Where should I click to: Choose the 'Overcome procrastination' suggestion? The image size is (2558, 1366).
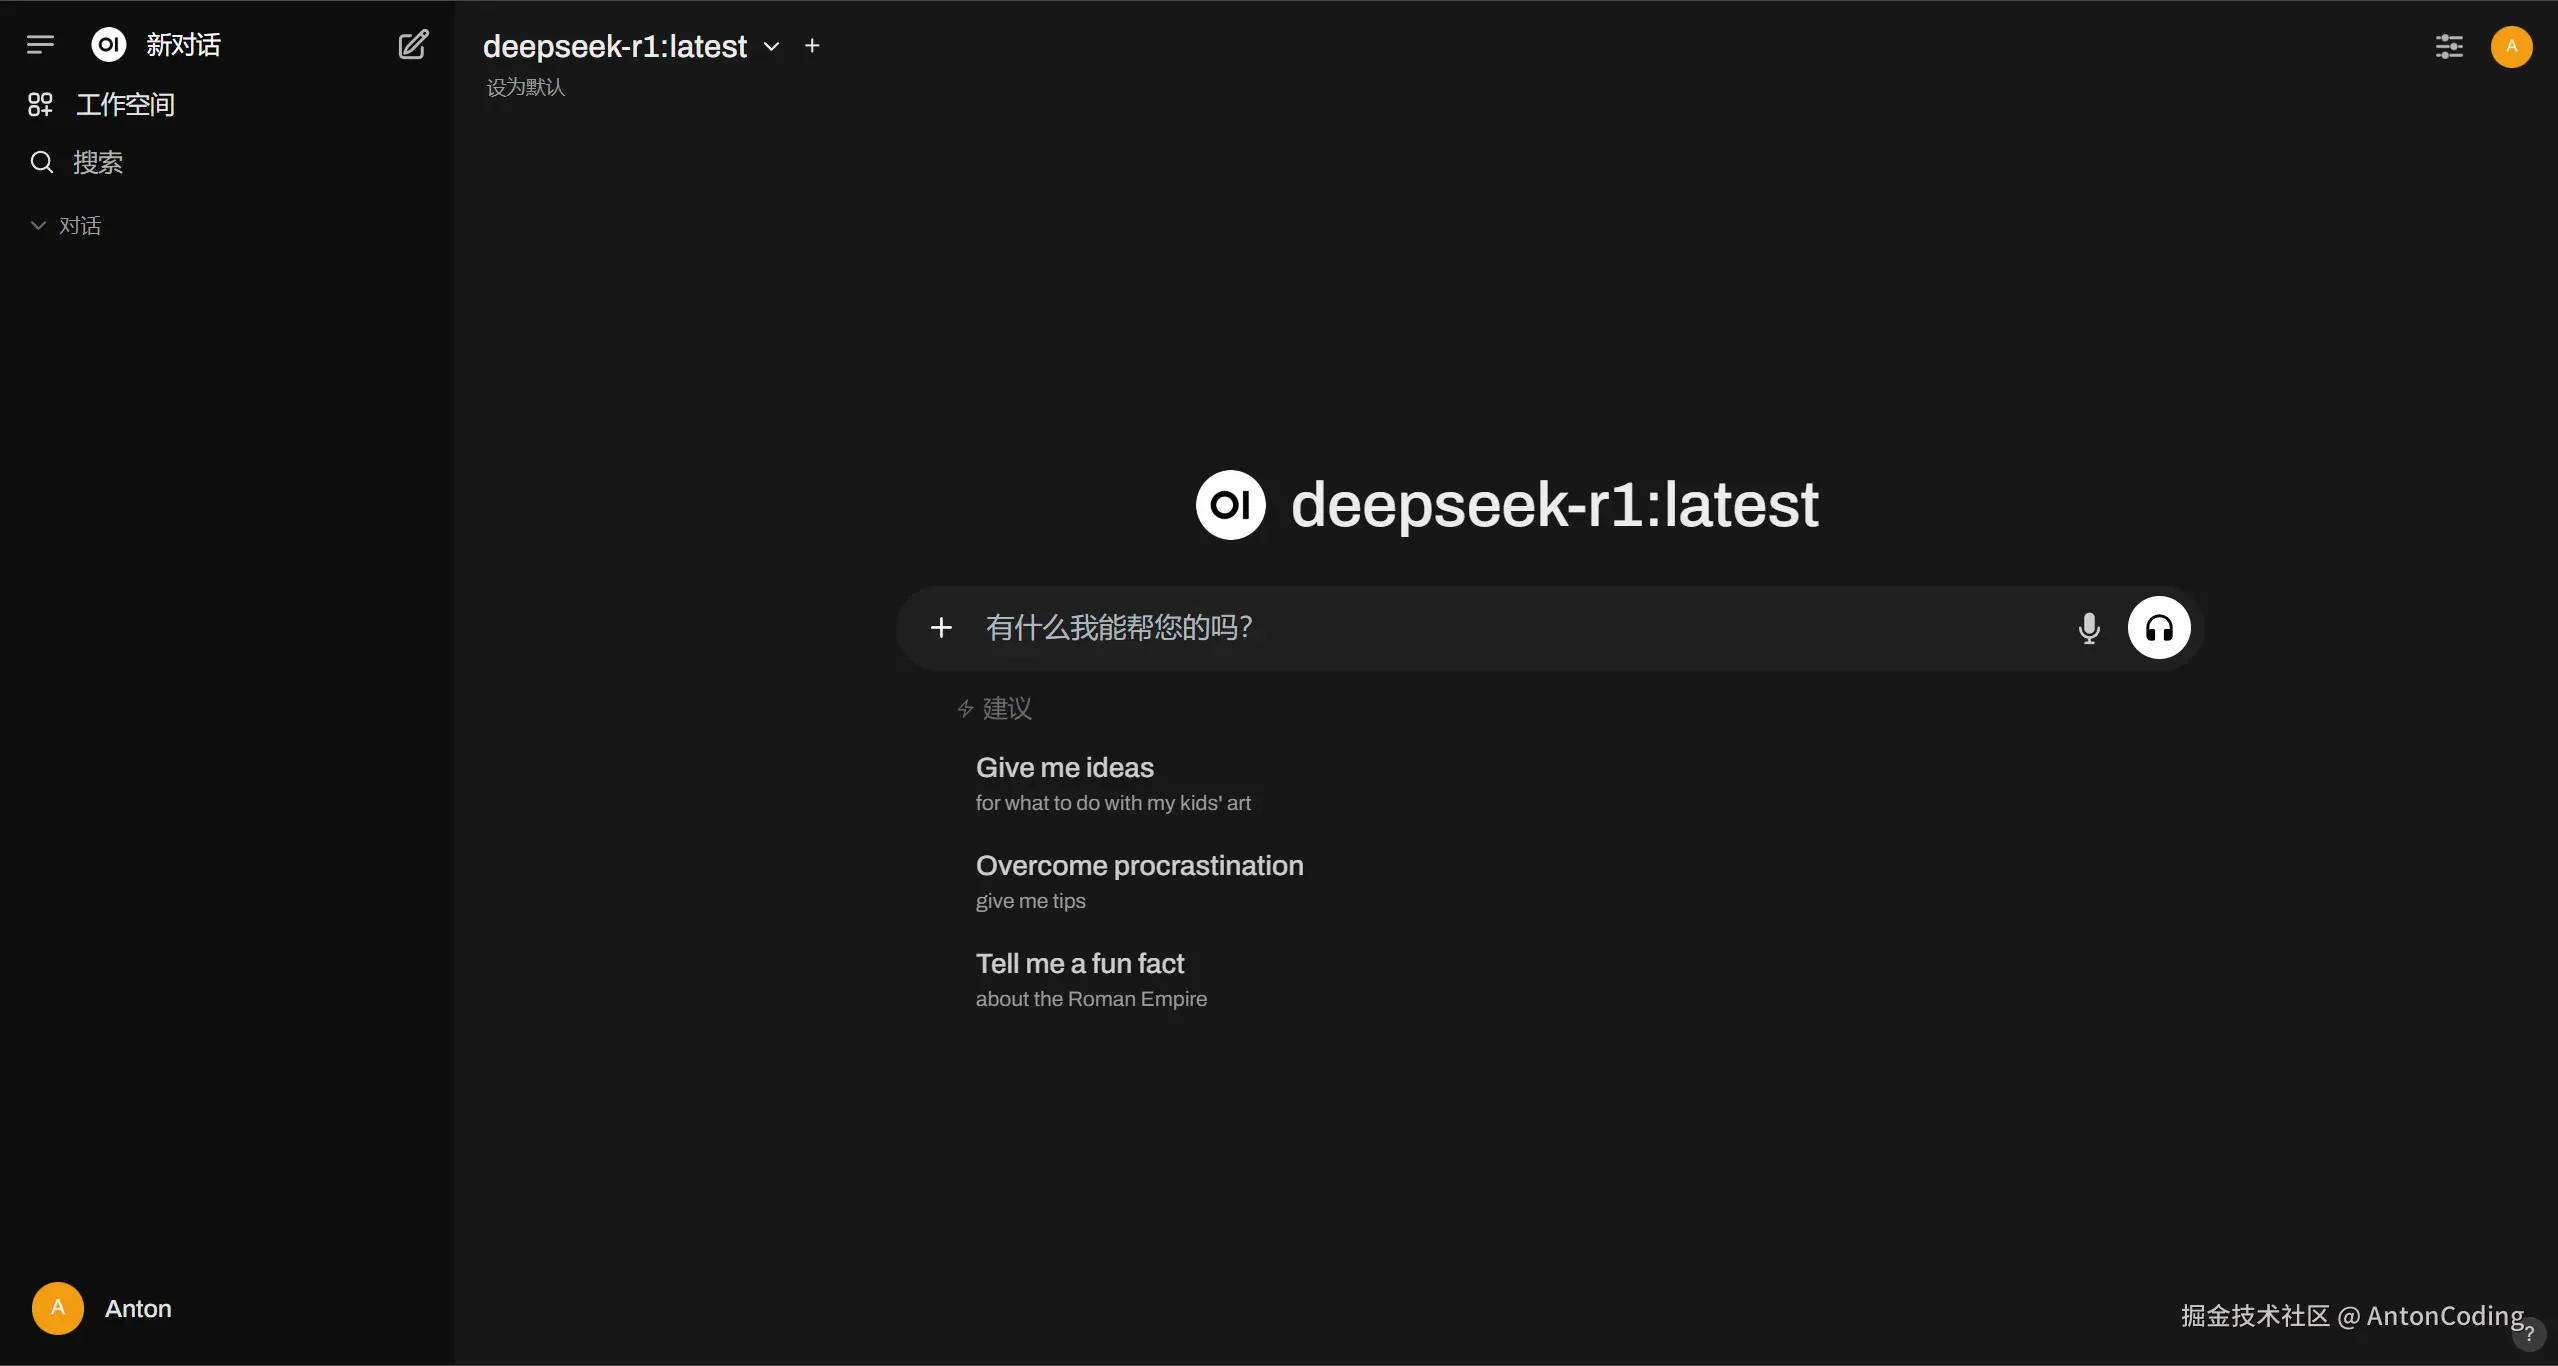click(x=1140, y=882)
